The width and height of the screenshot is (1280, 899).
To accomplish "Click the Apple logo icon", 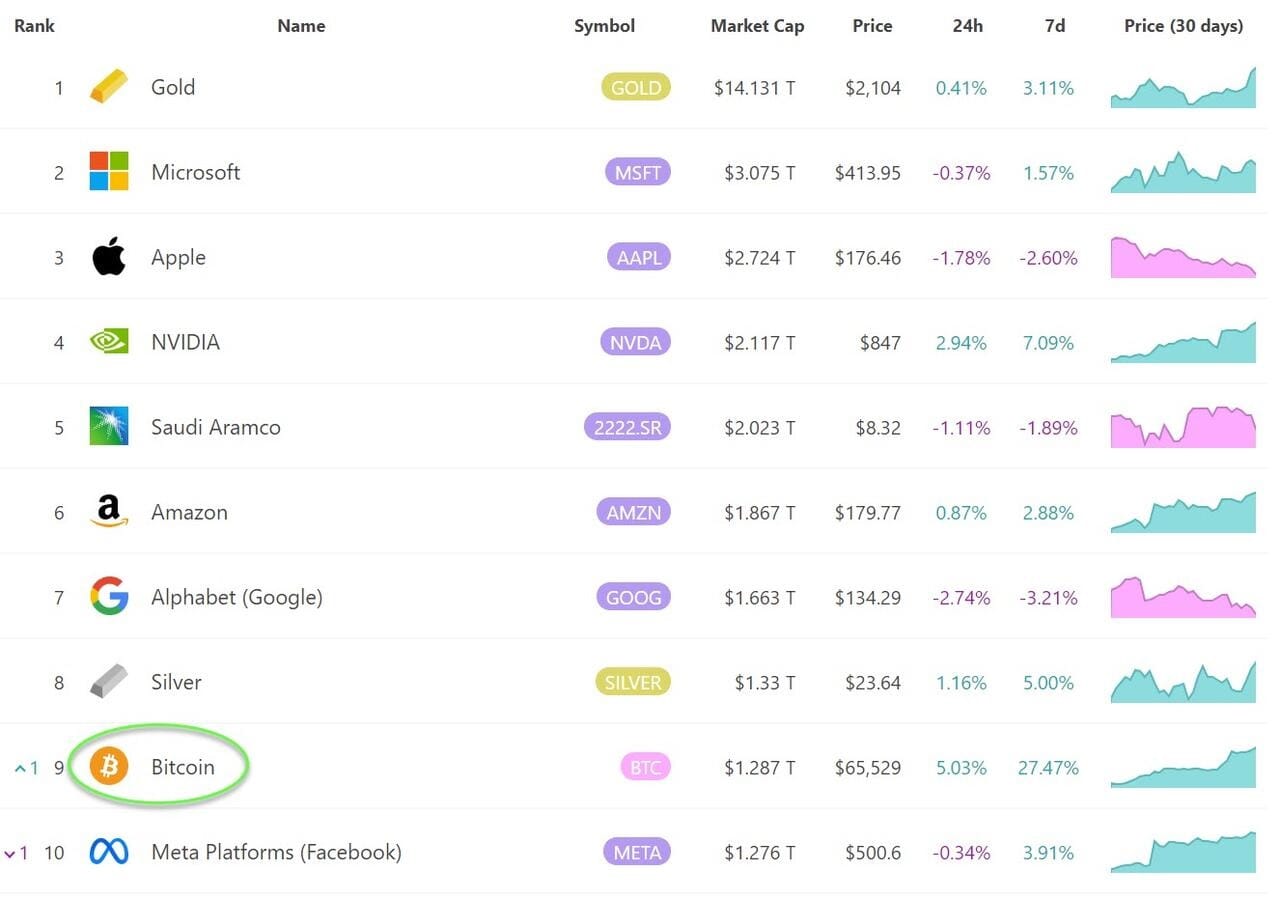I will click(x=109, y=256).
